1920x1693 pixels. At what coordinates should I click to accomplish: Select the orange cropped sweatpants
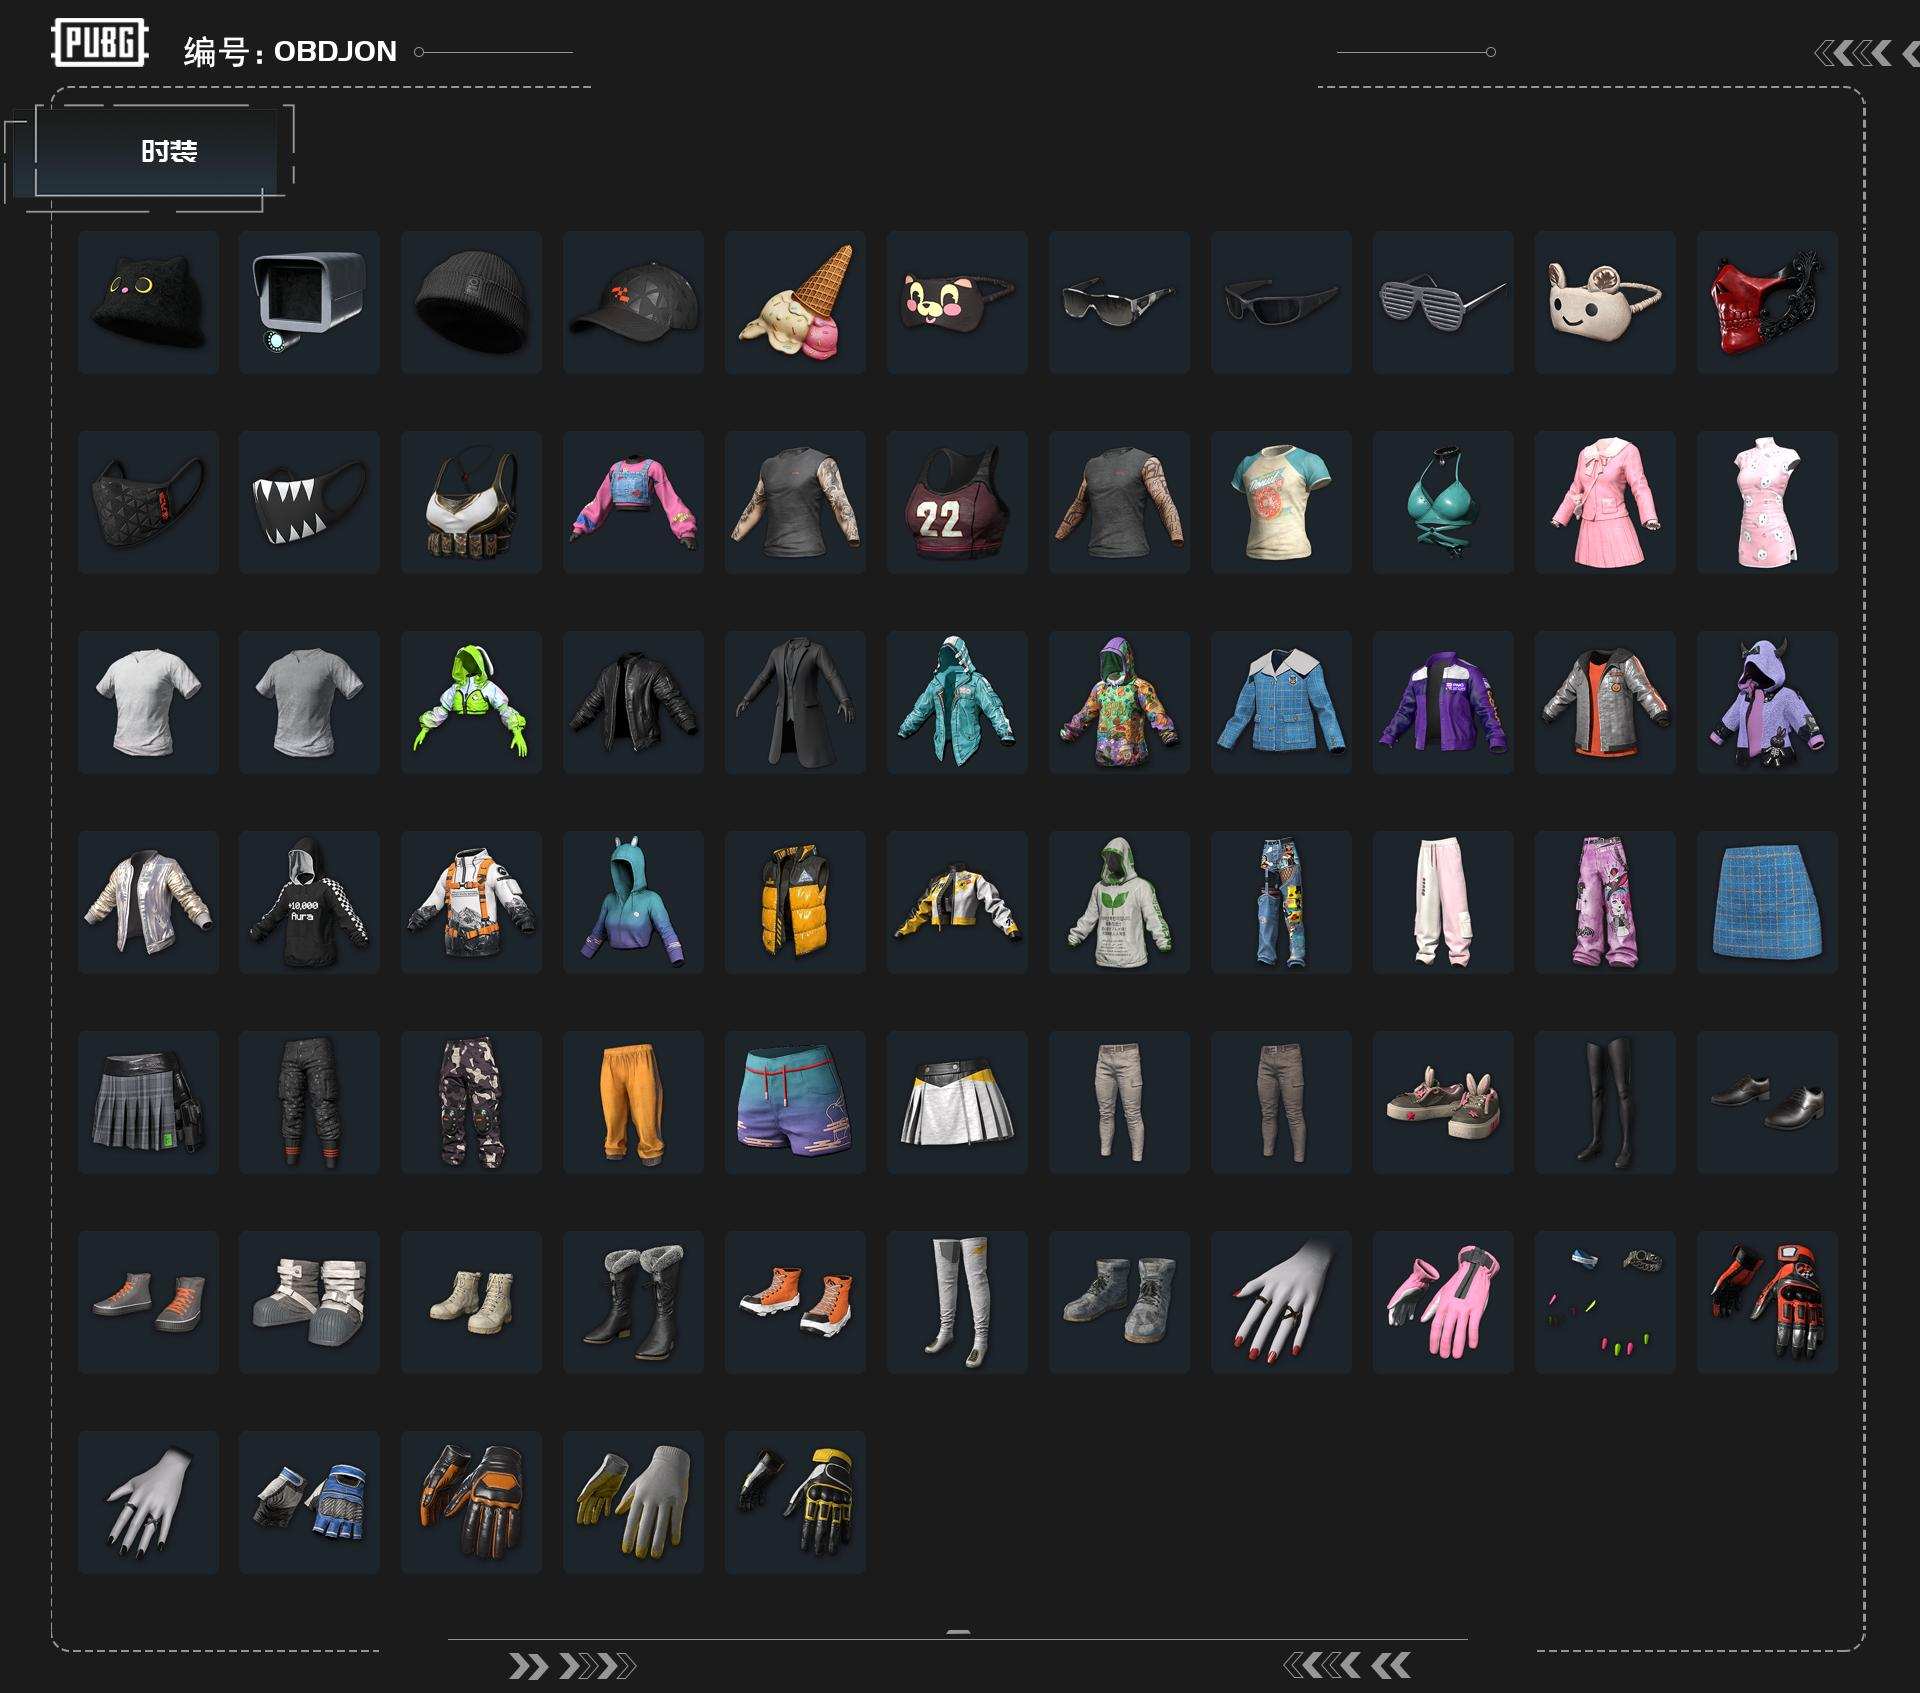click(x=633, y=1101)
